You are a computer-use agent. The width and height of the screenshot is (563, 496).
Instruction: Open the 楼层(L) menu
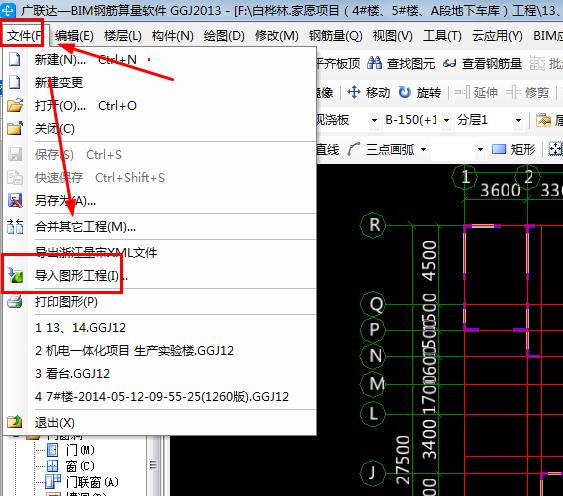pos(123,36)
